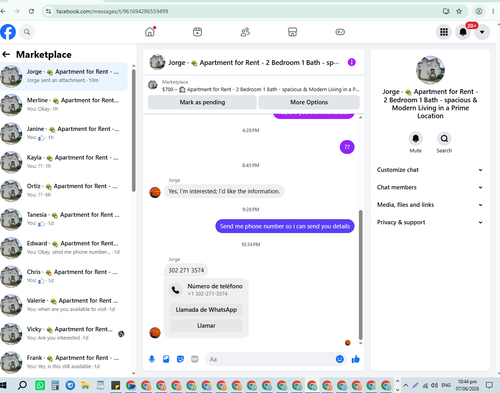The image size is (500, 393).
Task: Open the $700 Apartment for Rent listing link
Action: 260,89
